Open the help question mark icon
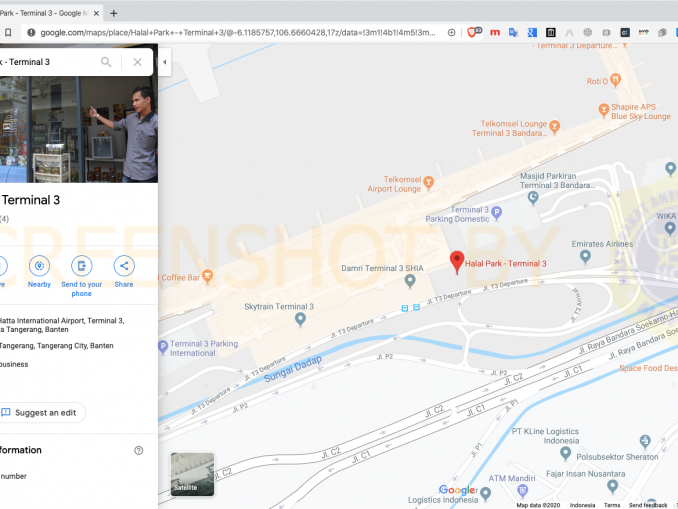 138,450
